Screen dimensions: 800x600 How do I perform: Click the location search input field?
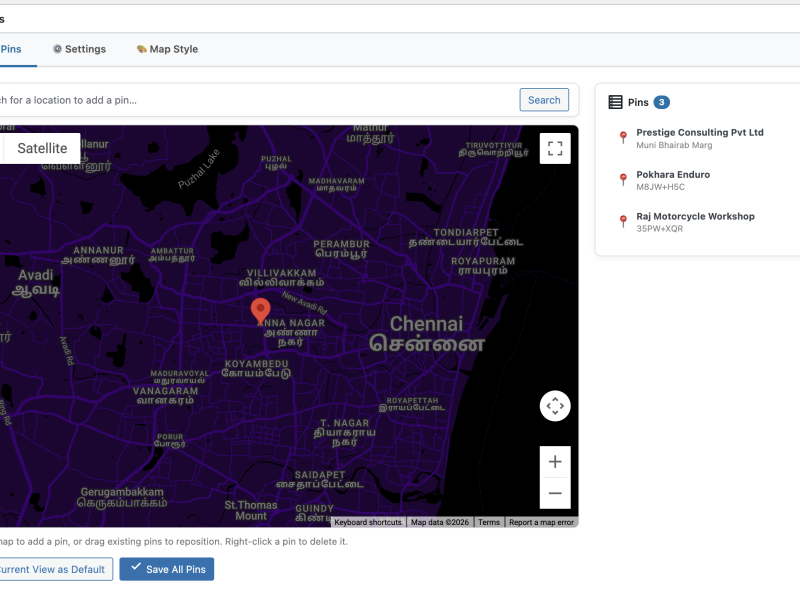tap(250, 99)
